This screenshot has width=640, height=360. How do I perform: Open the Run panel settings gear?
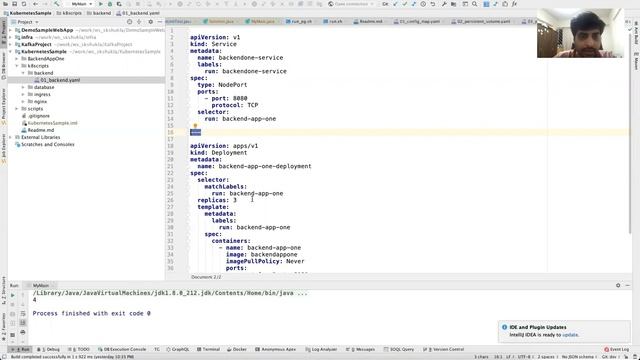point(618,285)
